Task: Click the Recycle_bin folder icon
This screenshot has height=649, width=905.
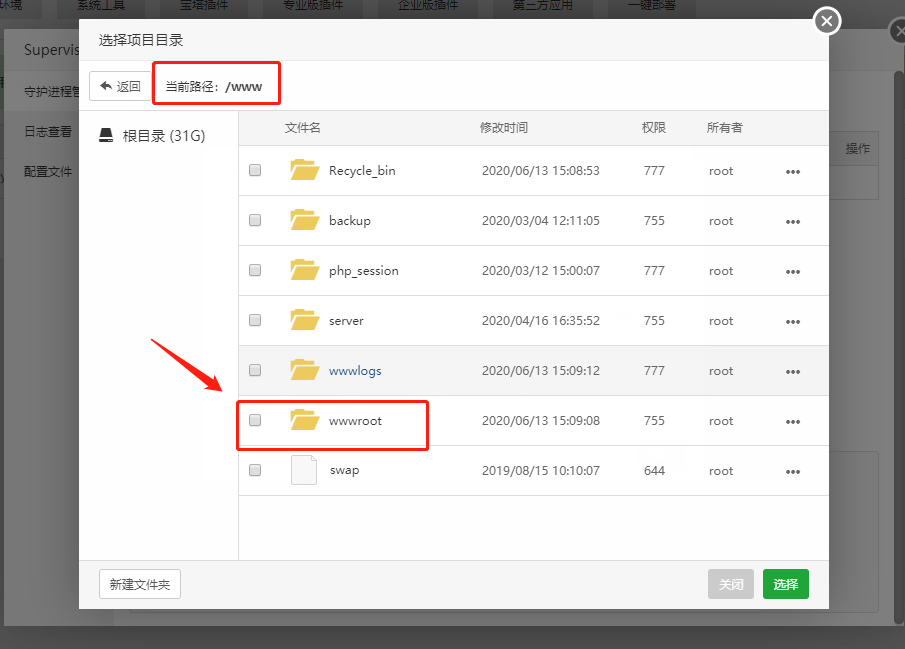Action: click(305, 170)
